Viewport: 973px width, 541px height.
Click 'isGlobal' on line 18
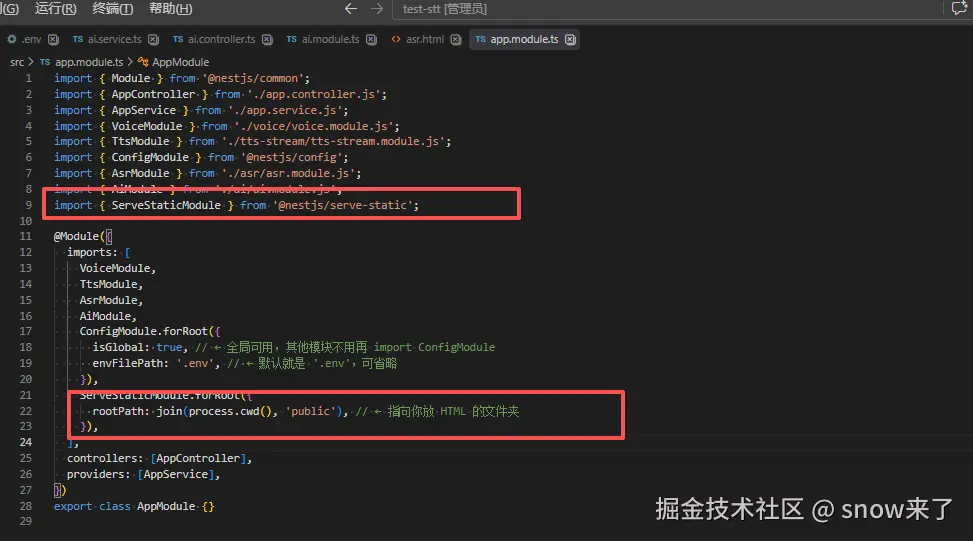120,347
